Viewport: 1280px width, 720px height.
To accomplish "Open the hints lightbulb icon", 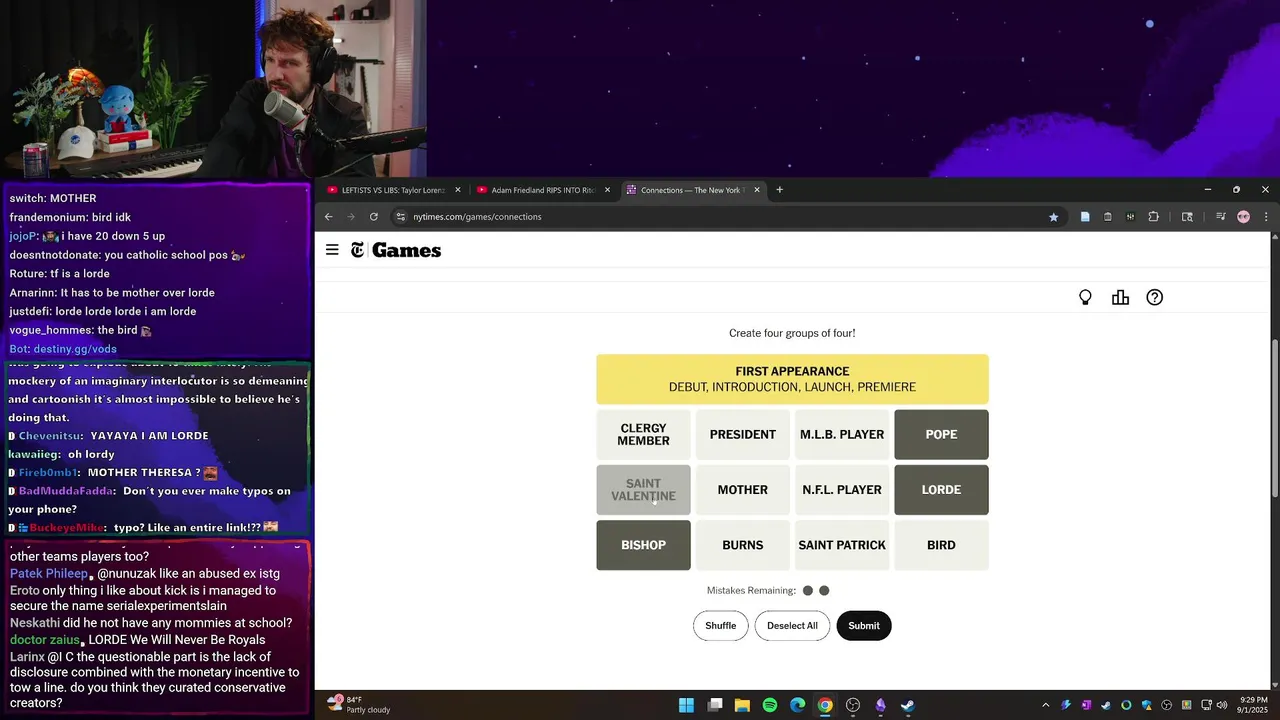I will click(1085, 297).
